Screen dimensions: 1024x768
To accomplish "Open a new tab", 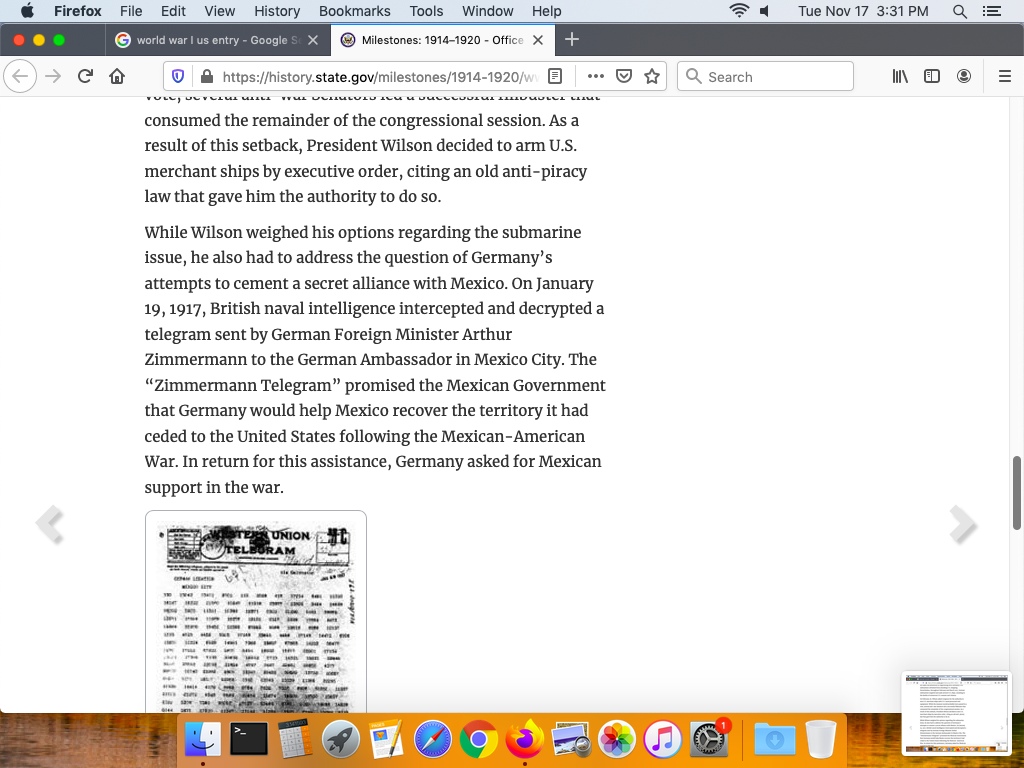I will pyautogui.click(x=572, y=40).
